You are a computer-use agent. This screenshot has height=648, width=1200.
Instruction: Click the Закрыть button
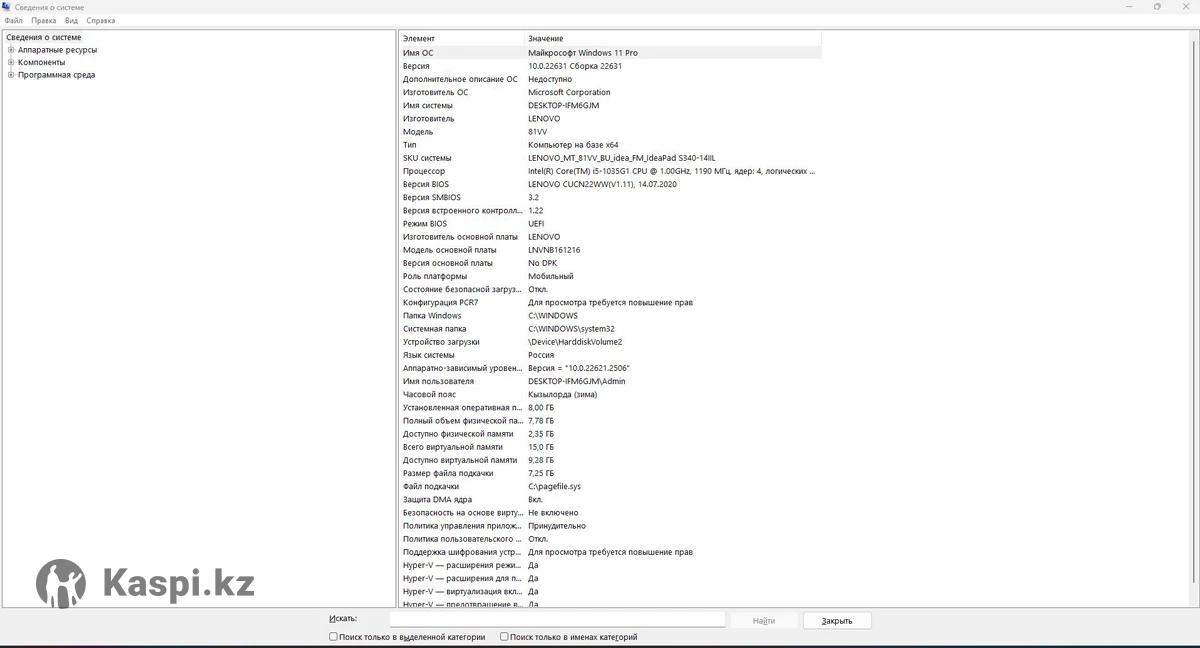pyautogui.click(x=837, y=621)
